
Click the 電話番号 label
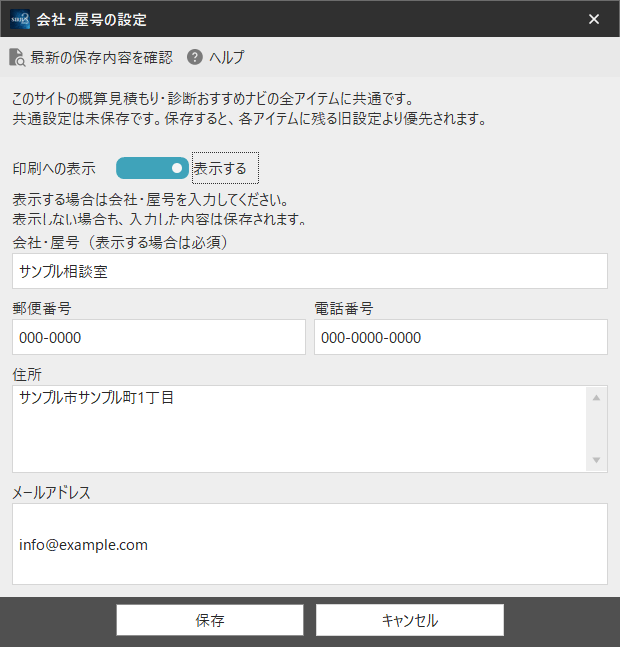click(x=344, y=308)
